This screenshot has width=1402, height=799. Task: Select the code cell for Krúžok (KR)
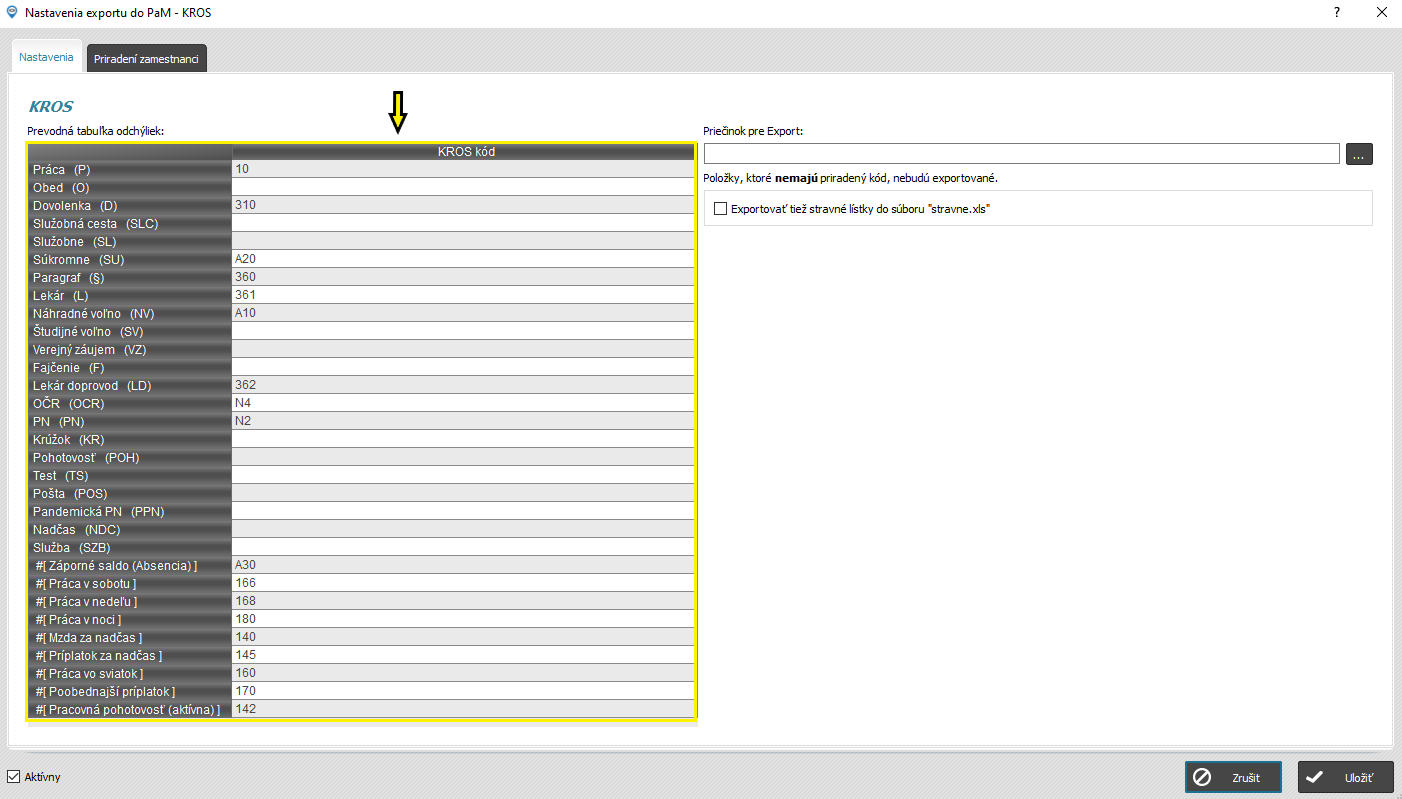(x=464, y=439)
